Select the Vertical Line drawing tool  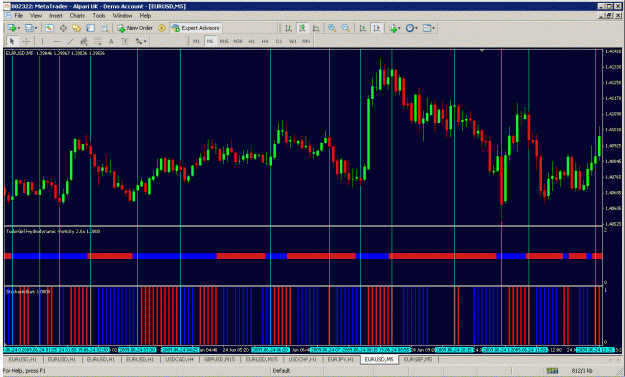(42, 41)
